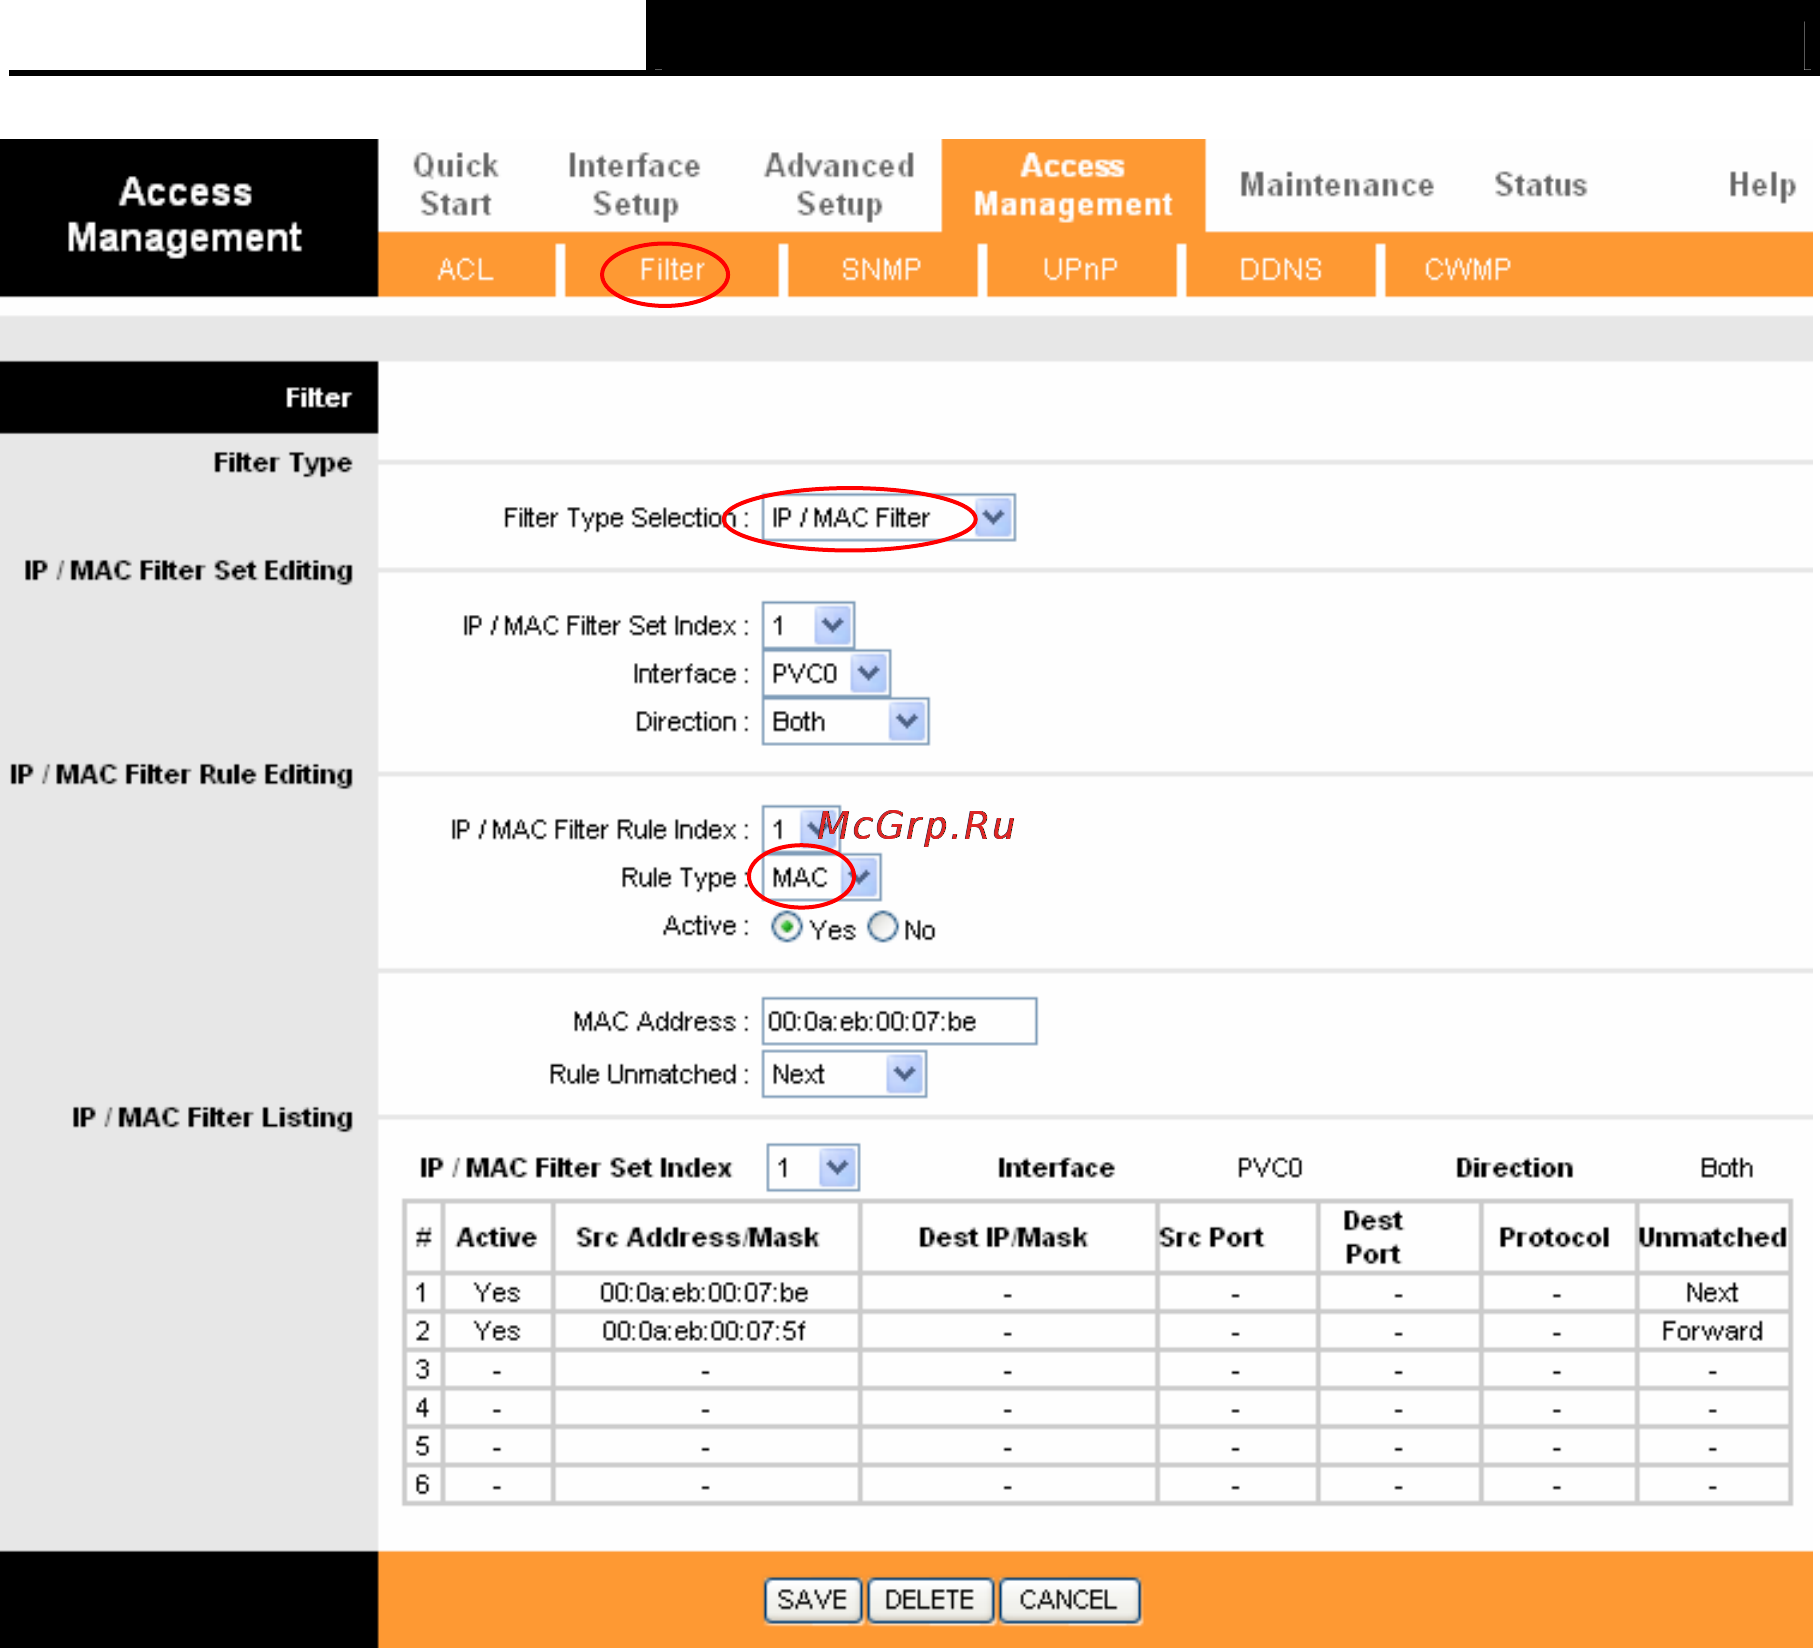
Task: Click the CANCEL button
Action: pos(1068,1600)
